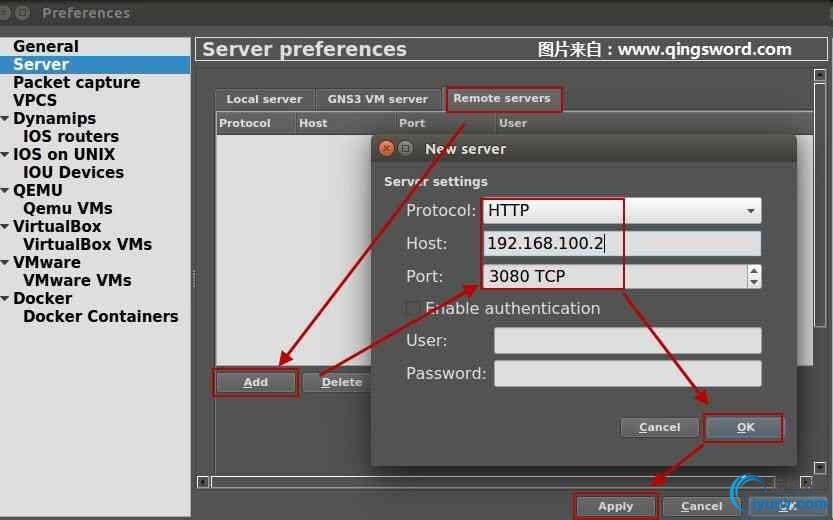The width and height of the screenshot is (833, 520).
Task: Click New server dialog minimize icon
Action: [405, 148]
